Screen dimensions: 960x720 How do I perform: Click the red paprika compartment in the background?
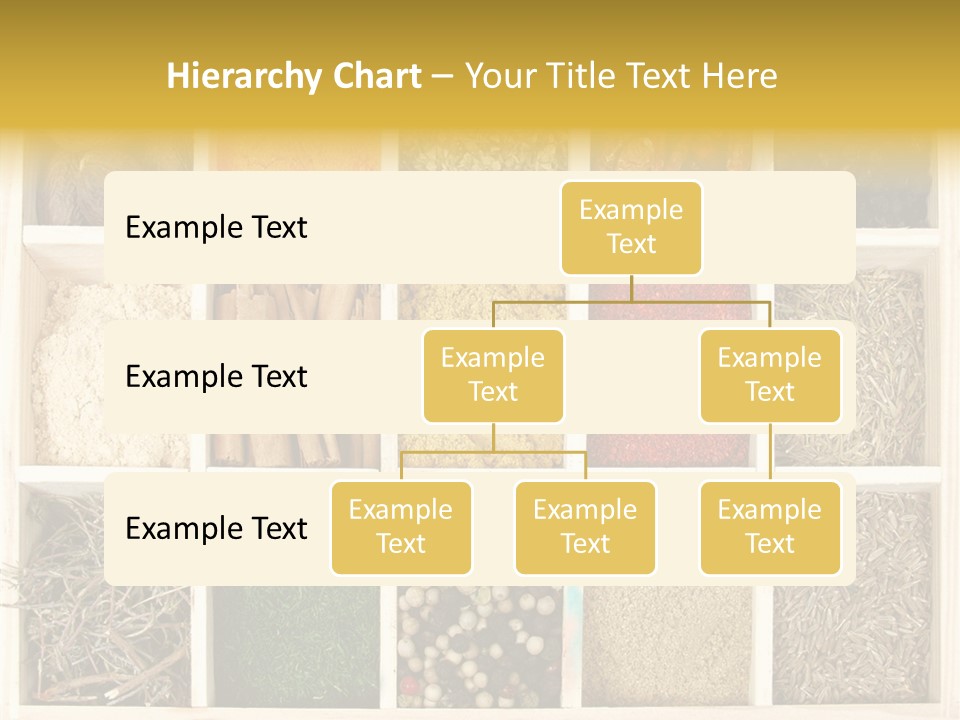click(667, 452)
